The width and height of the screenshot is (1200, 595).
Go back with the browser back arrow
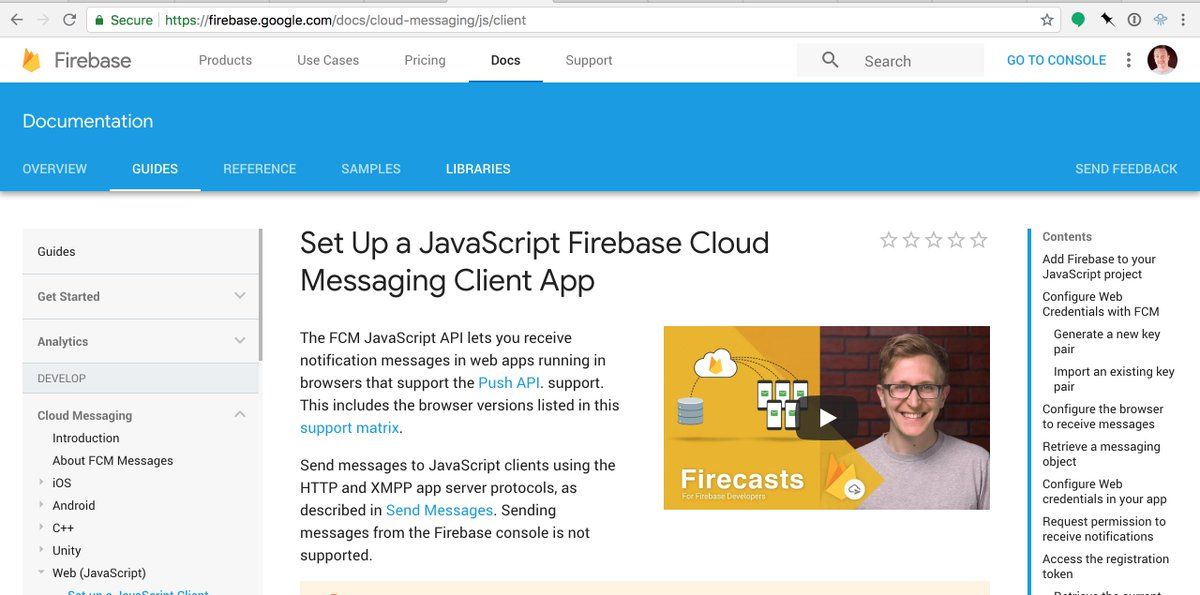pyautogui.click(x=18, y=20)
